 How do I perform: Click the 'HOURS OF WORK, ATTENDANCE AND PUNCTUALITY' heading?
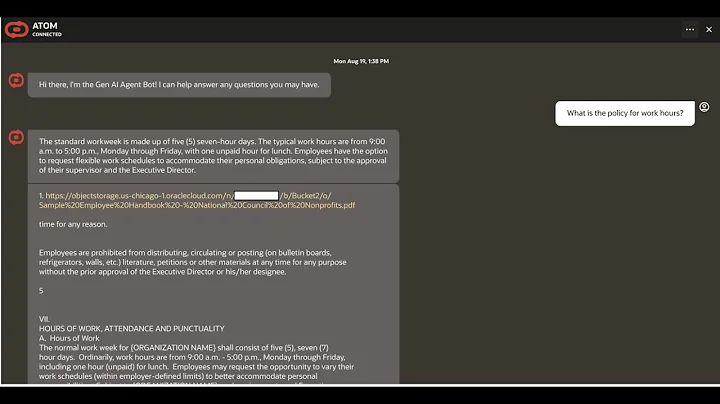(132, 329)
